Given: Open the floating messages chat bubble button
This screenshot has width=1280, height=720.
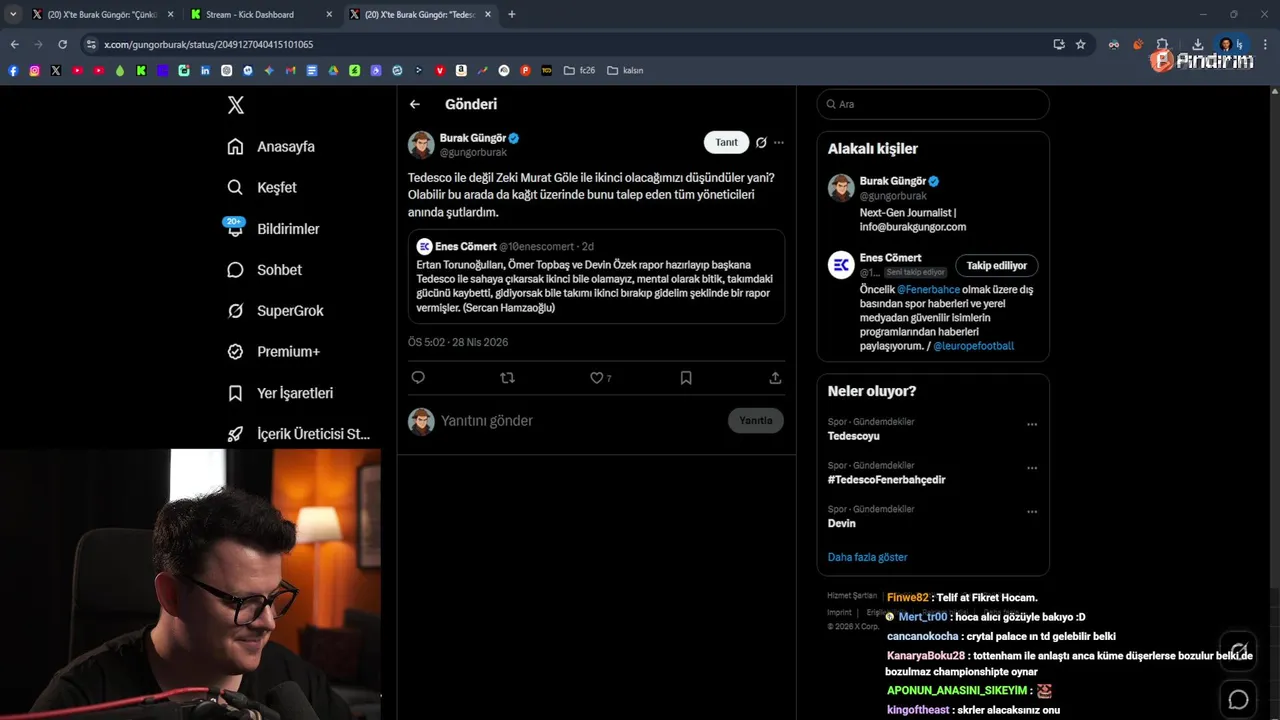Looking at the screenshot, I should 1238,699.
